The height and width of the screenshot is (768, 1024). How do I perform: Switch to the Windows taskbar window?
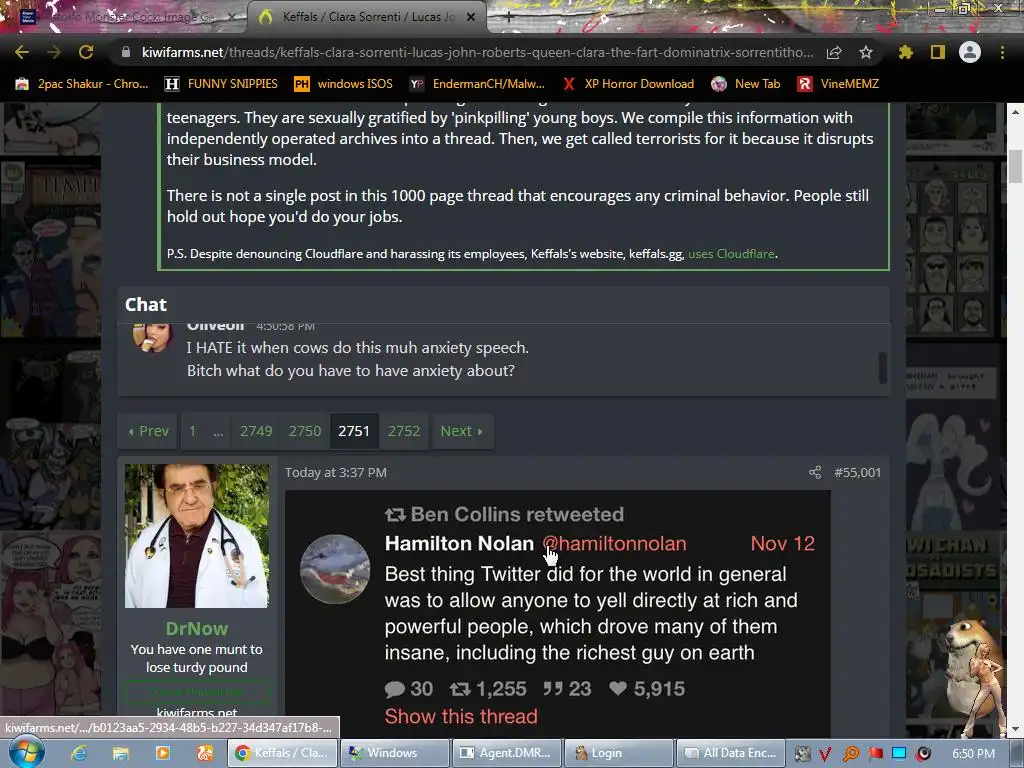(394, 753)
